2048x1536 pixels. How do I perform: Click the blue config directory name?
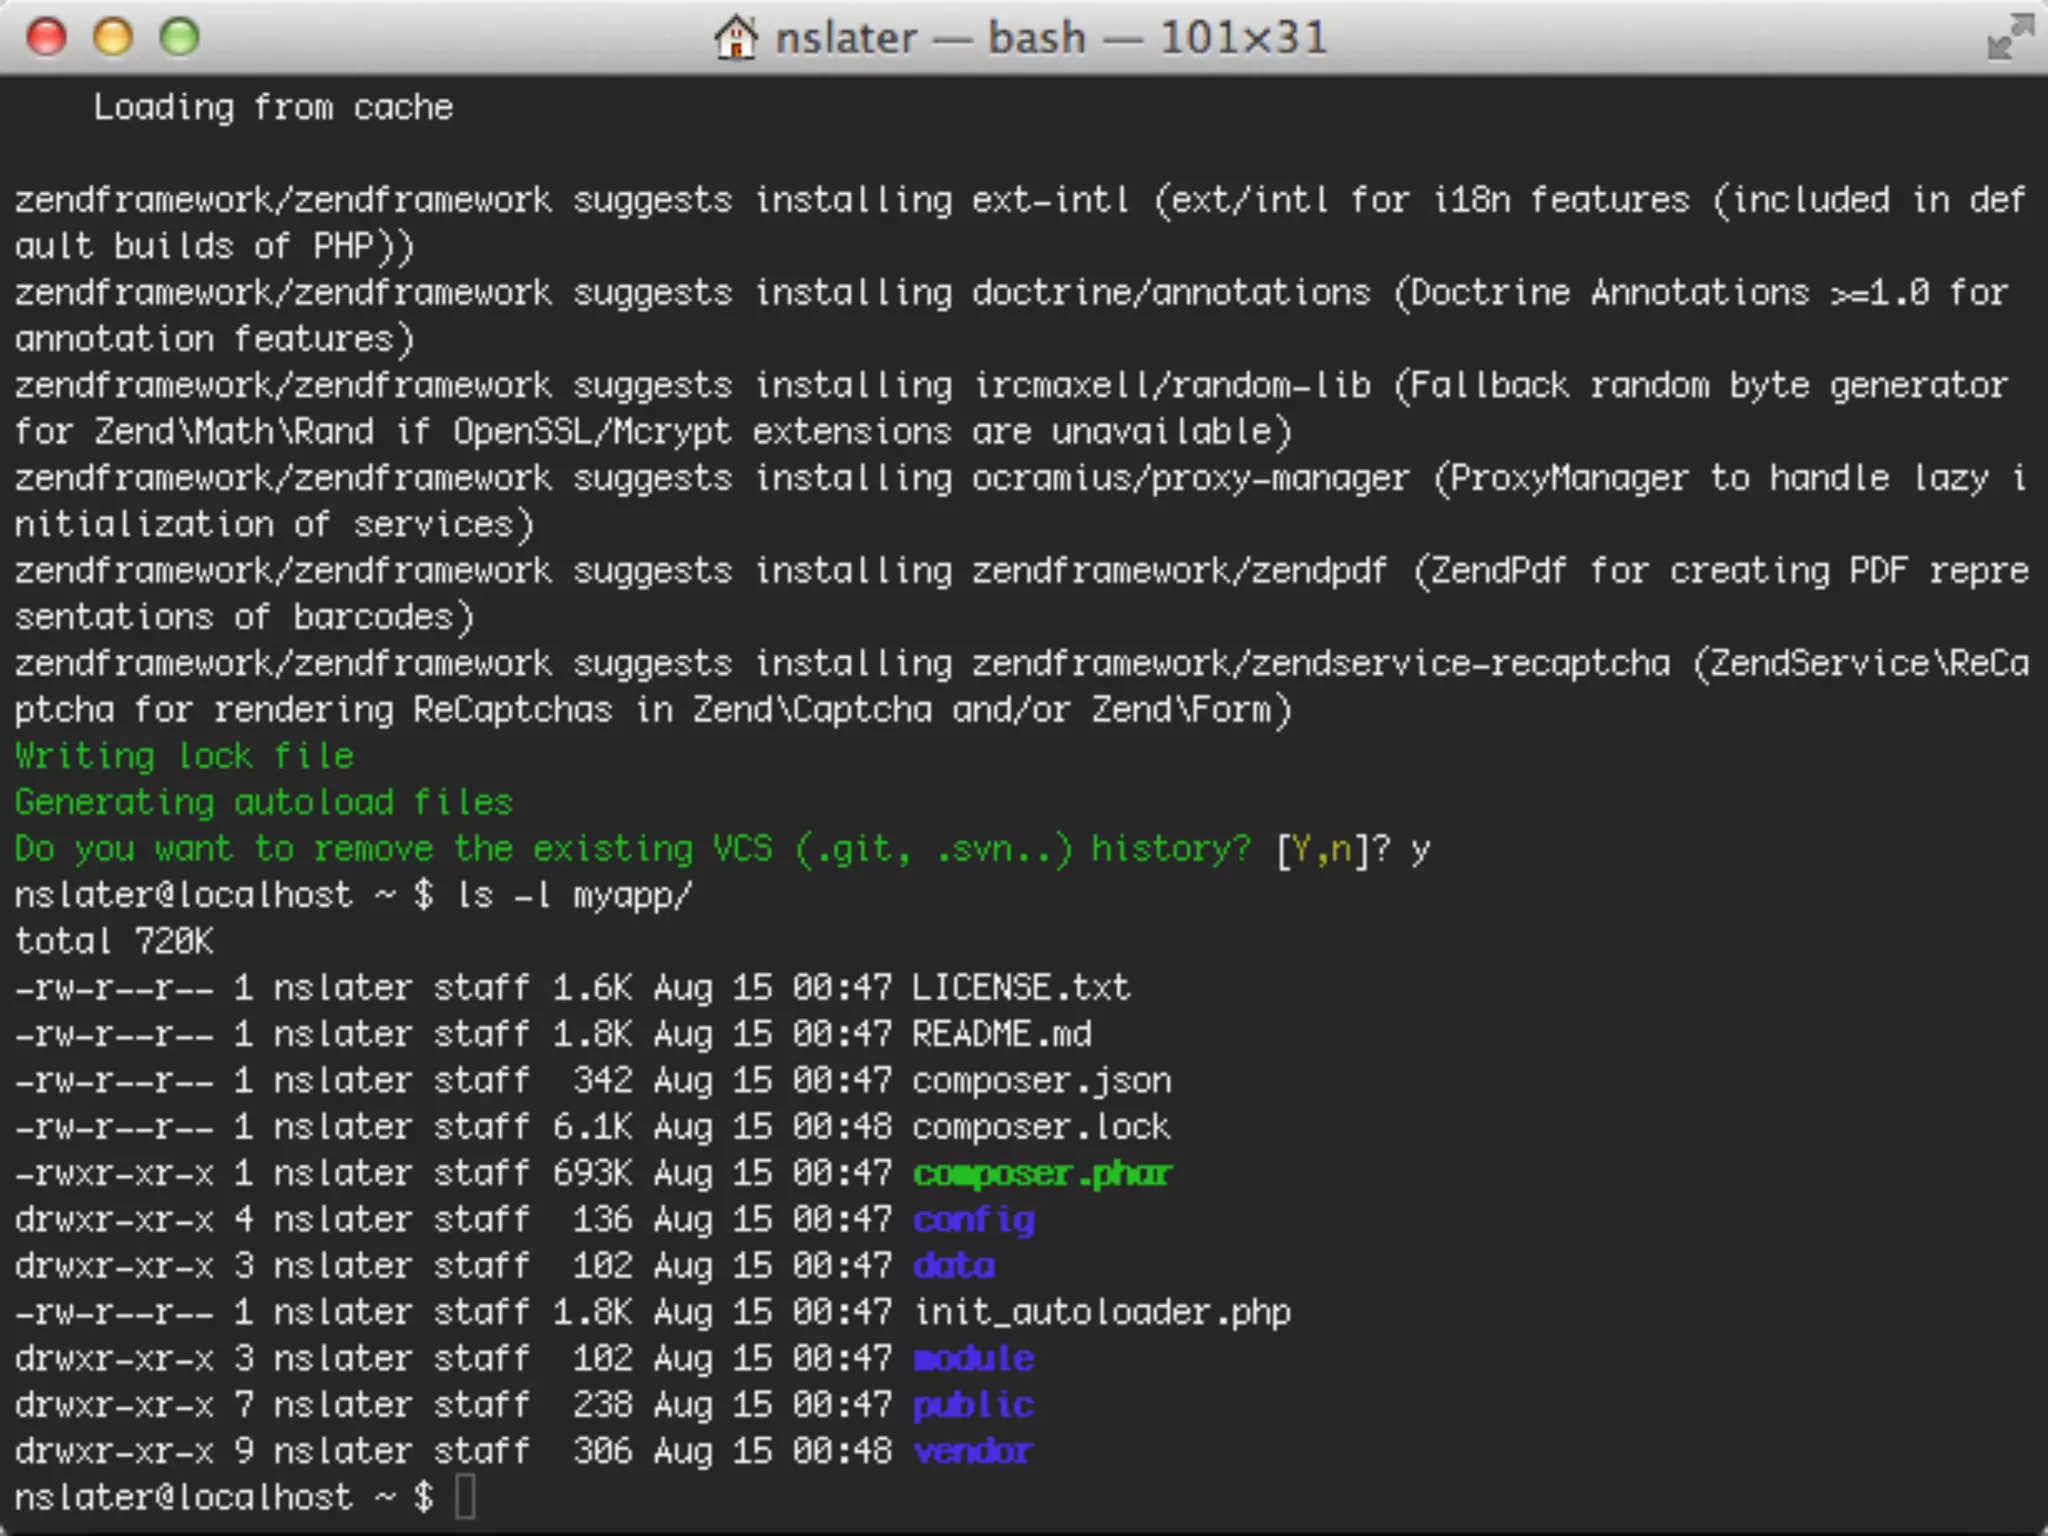[973, 1220]
